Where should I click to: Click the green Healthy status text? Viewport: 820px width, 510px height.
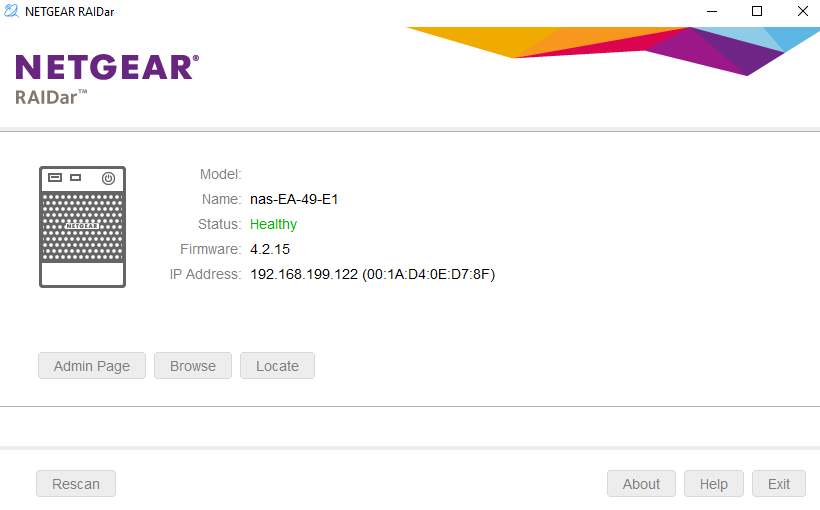273,224
